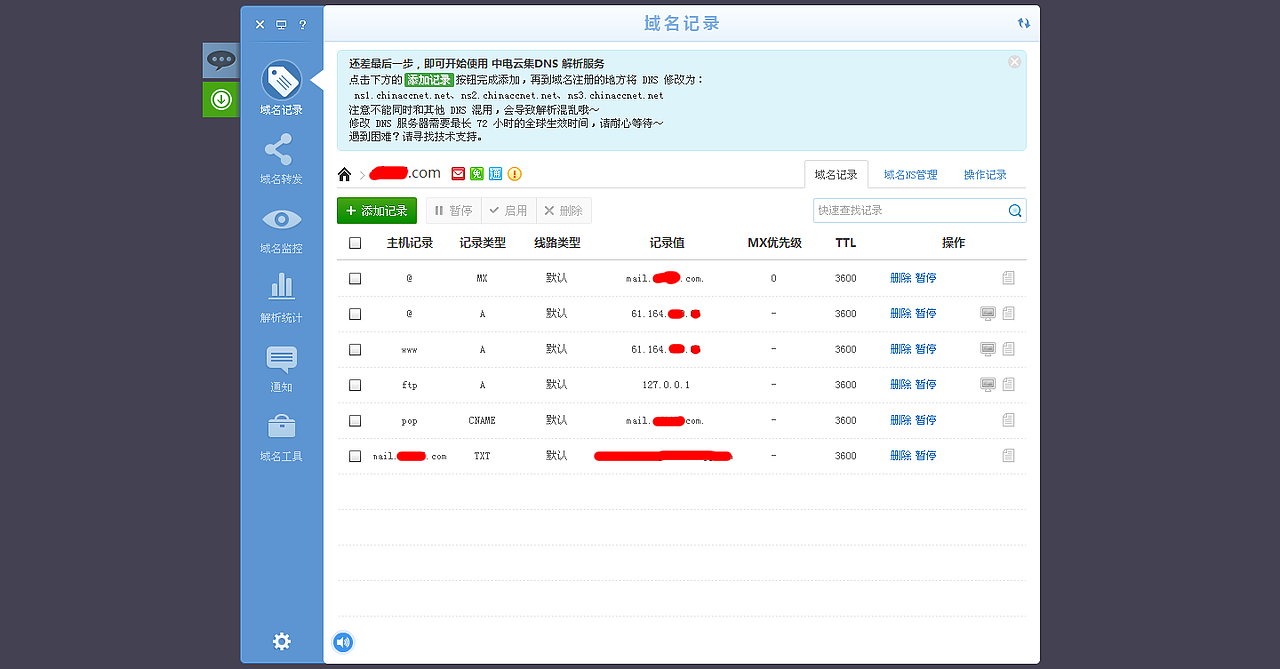
Task: Click the envelope icon beside the domain name
Action: coord(457,173)
